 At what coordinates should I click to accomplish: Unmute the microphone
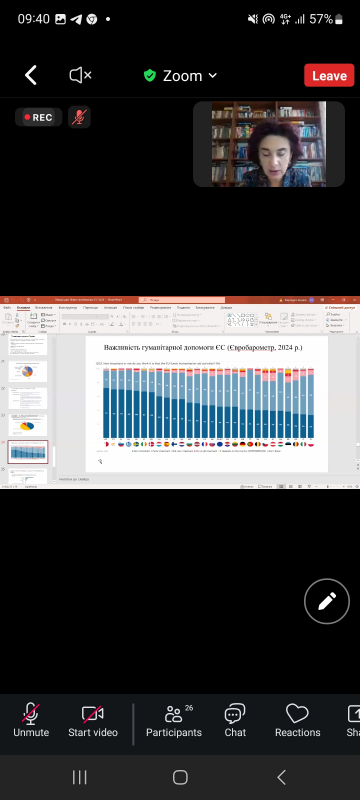click(x=31, y=720)
